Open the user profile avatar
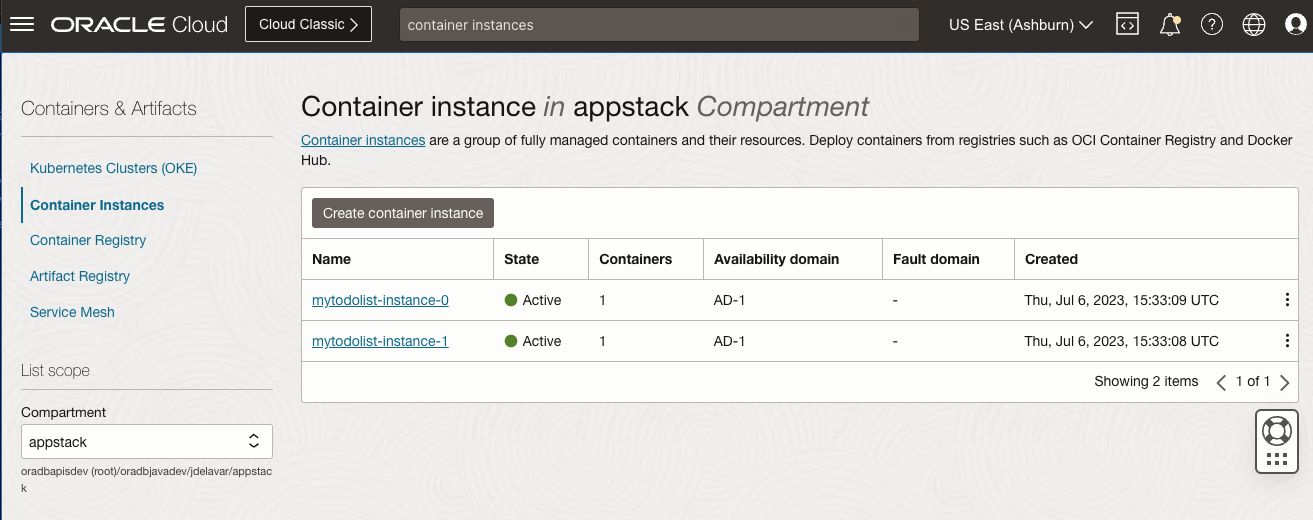The height and width of the screenshot is (520, 1313). [x=1296, y=25]
